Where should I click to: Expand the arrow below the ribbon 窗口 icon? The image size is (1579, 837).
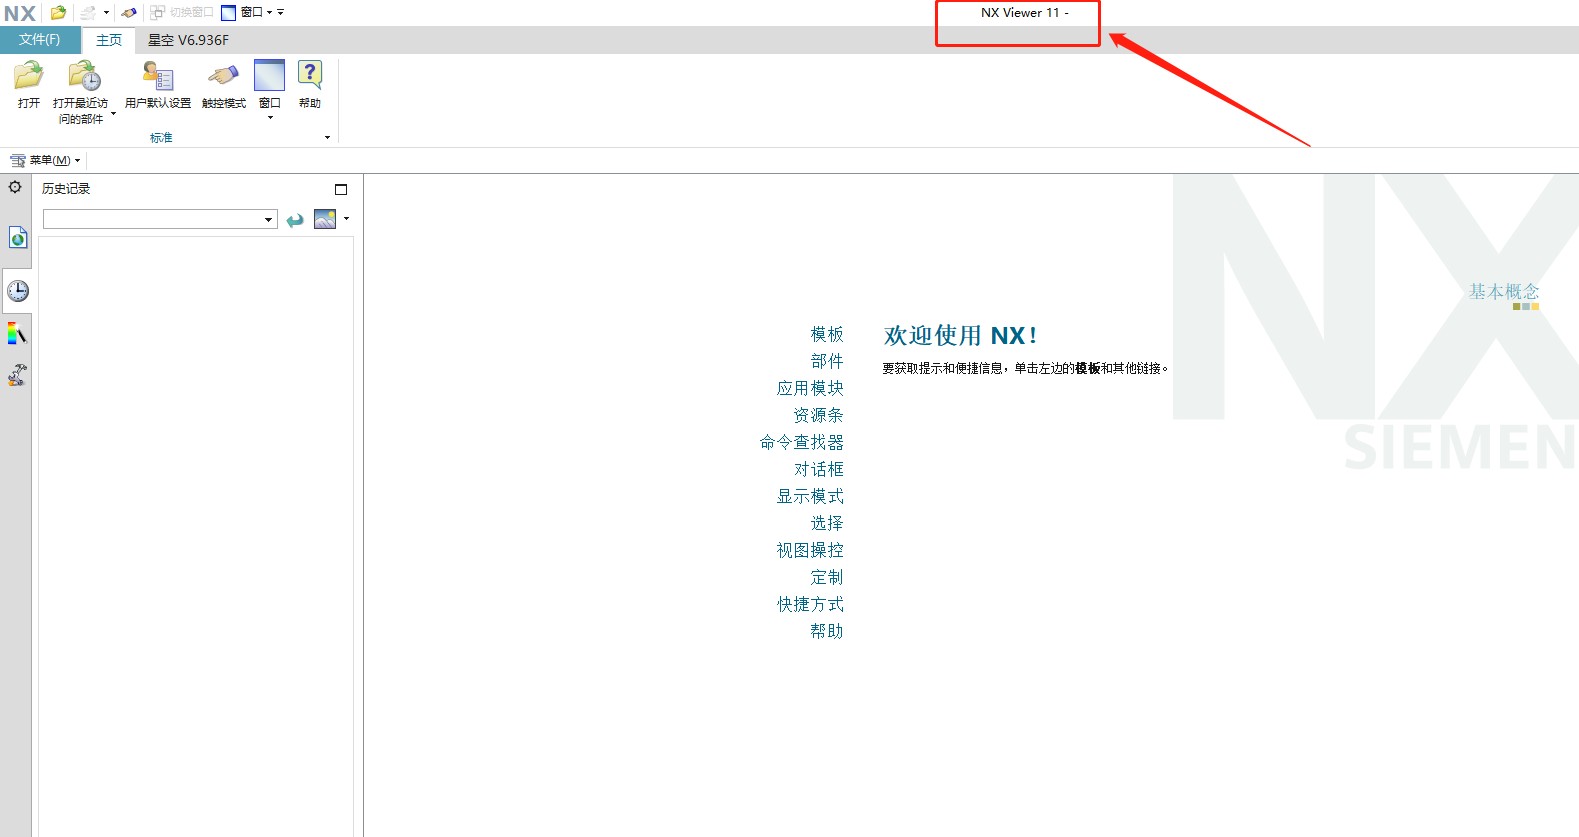pyautogui.click(x=270, y=118)
